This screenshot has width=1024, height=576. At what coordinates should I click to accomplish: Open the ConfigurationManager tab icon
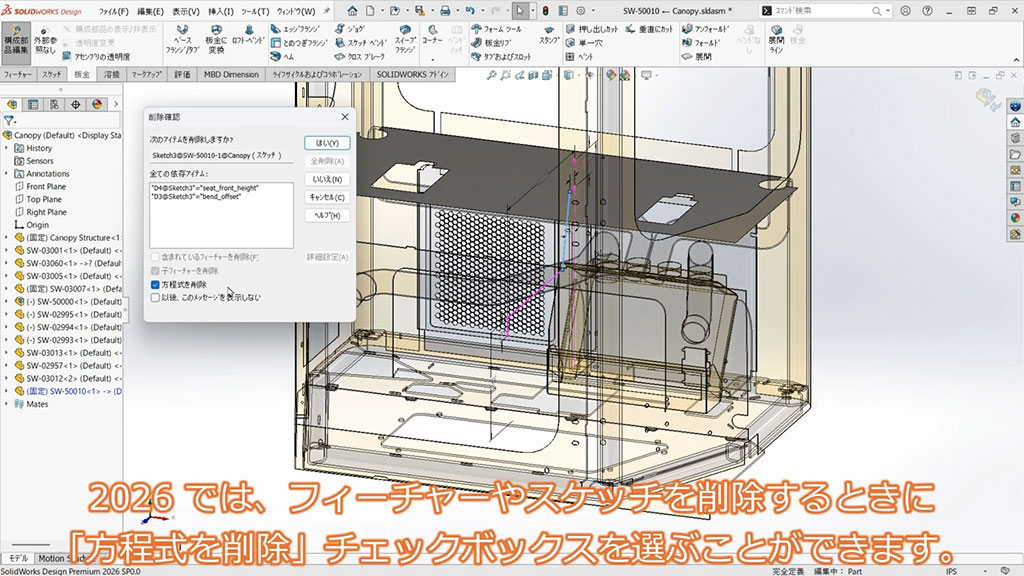54,104
